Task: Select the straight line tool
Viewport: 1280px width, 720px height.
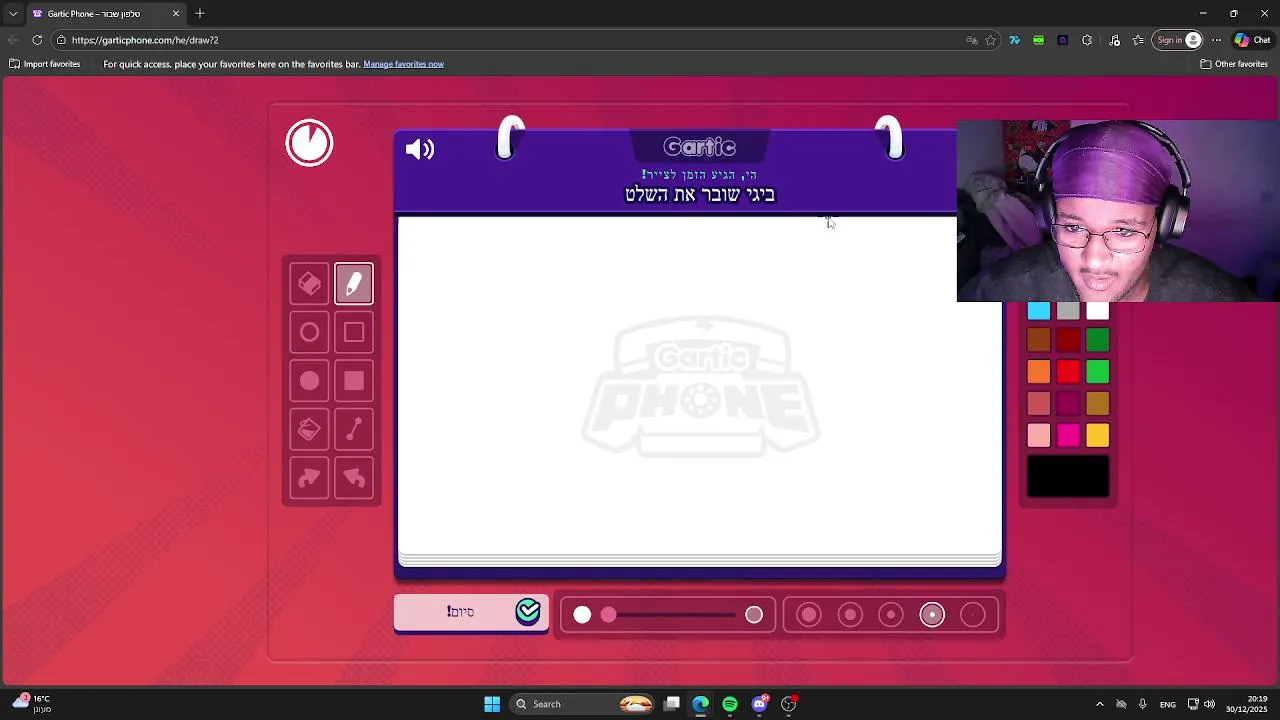Action: pyautogui.click(x=354, y=429)
